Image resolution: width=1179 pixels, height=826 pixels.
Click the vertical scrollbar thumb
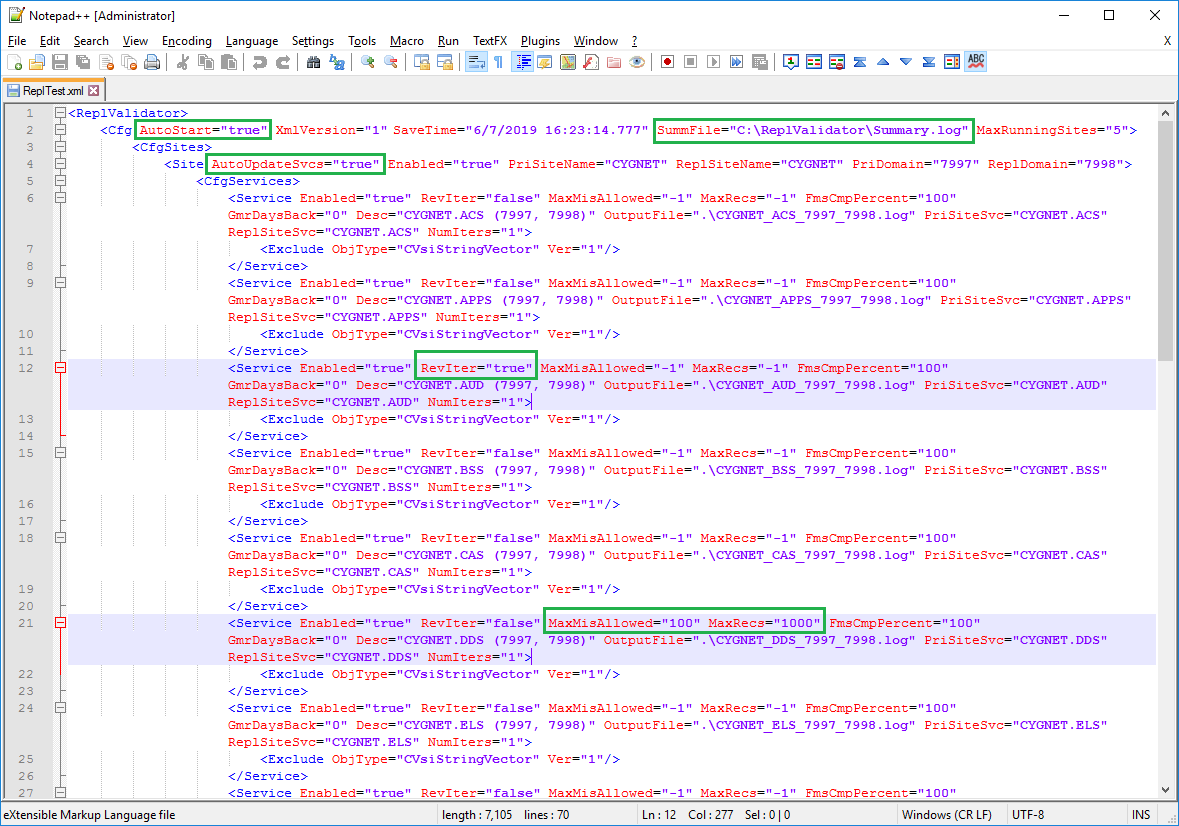tap(1165, 239)
